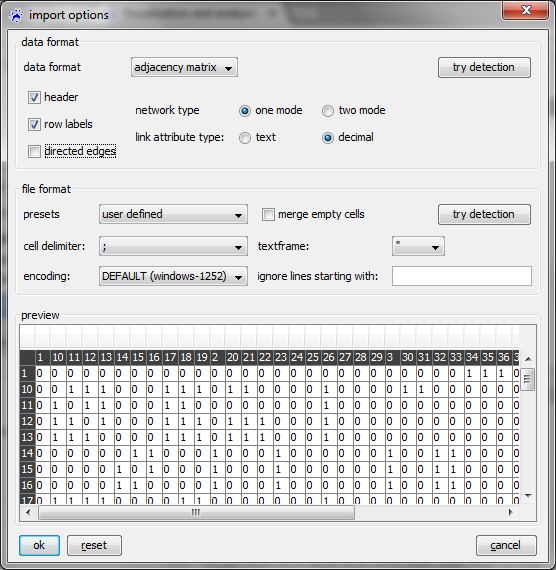Enable the directed edges checkbox

(35, 151)
